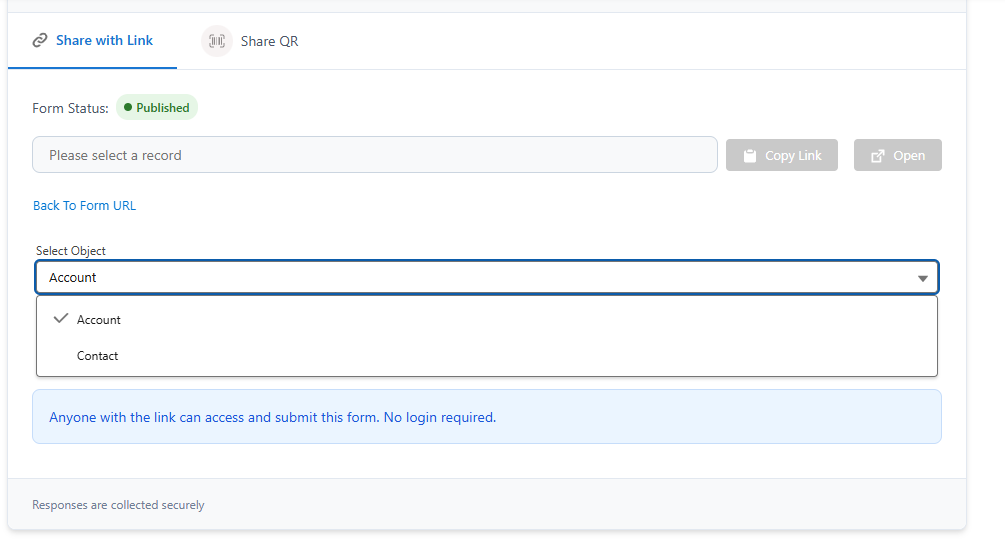Click the Select Object combo box showing Account
This screenshot has width=1005, height=553.
click(487, 277)
